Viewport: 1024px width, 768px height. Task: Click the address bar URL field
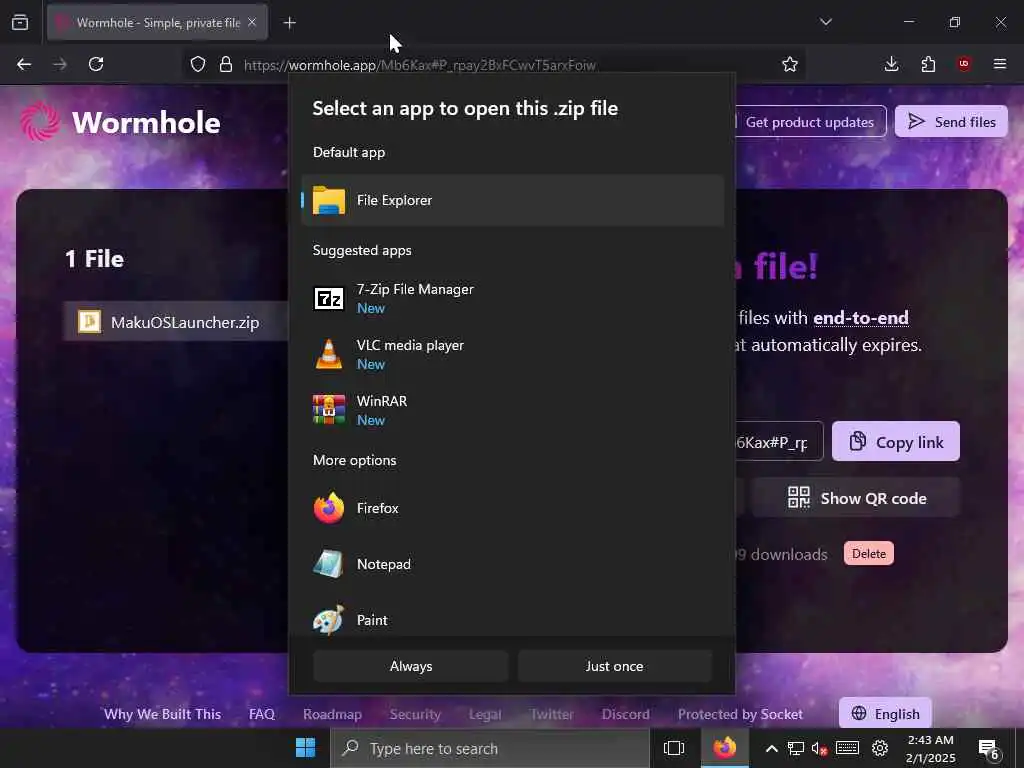pos(495,65)
